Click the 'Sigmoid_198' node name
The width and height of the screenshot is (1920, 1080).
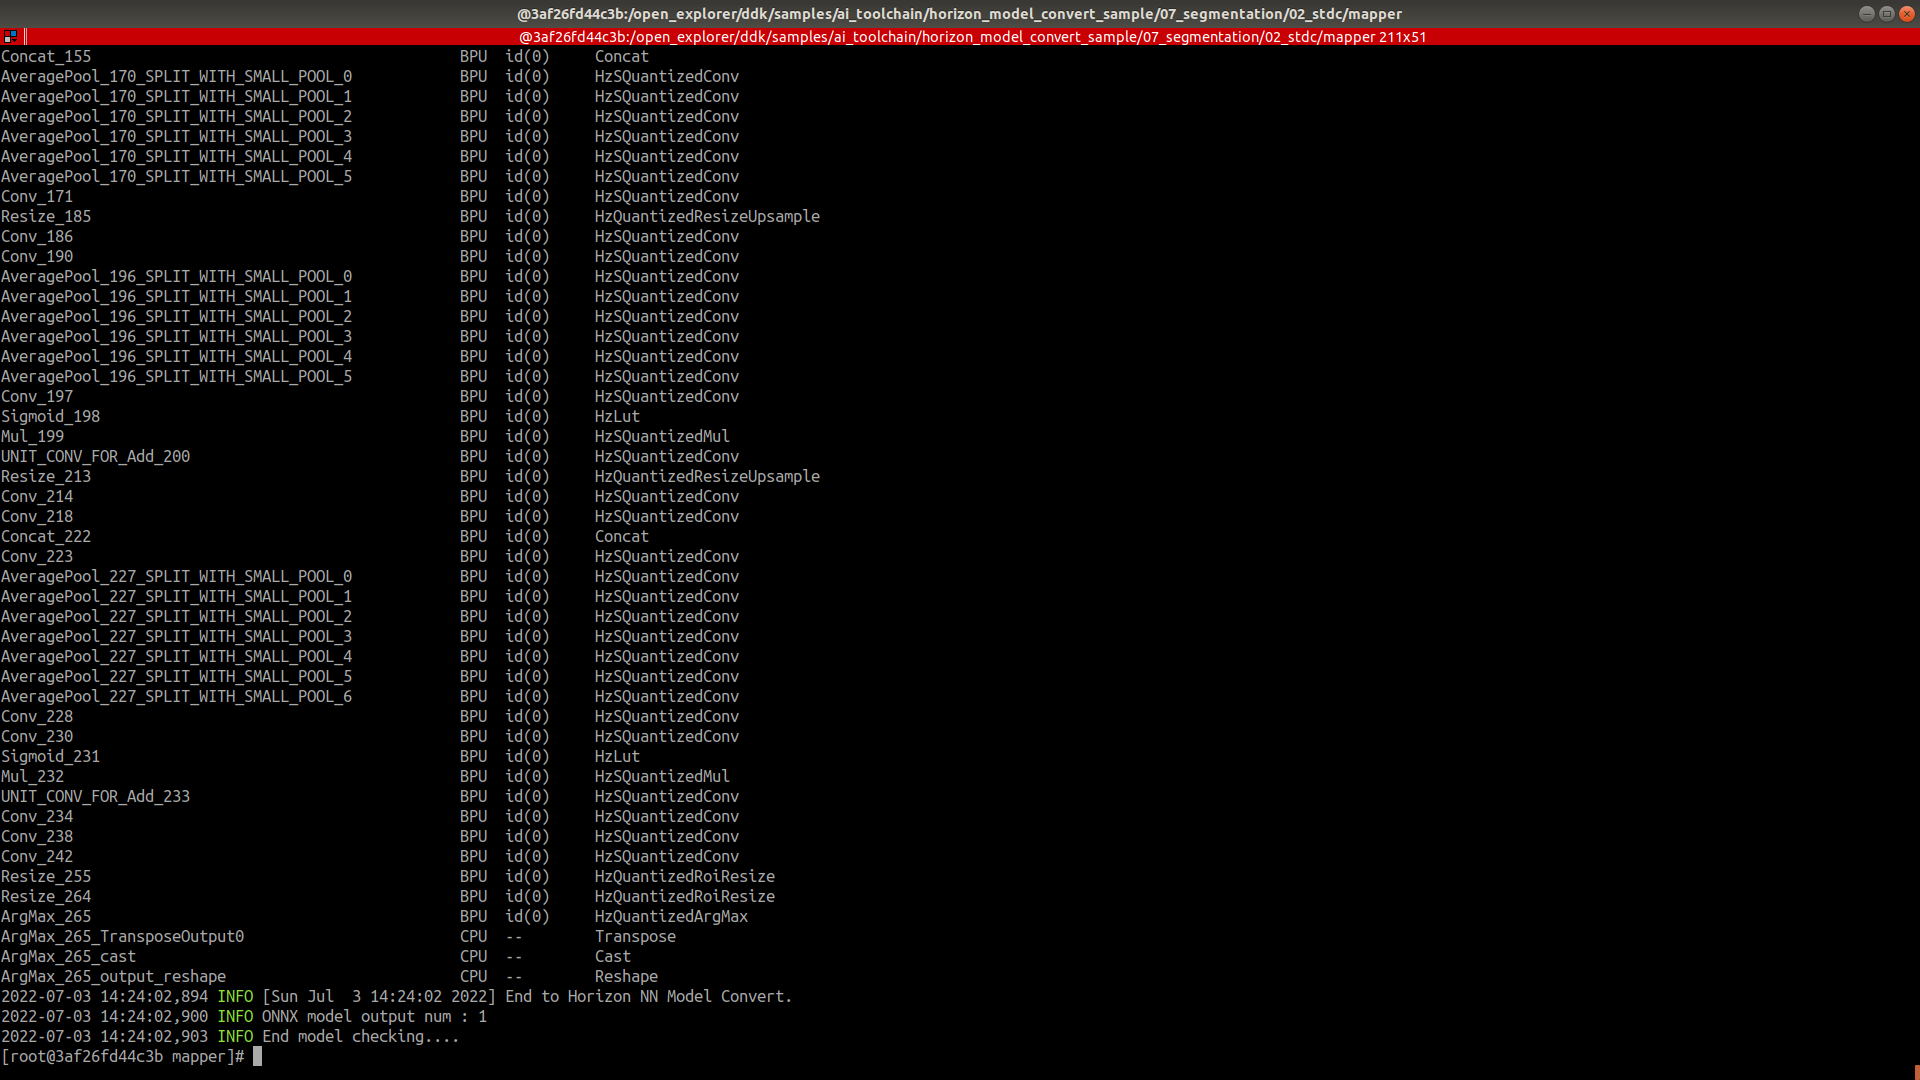coord(50,417)
